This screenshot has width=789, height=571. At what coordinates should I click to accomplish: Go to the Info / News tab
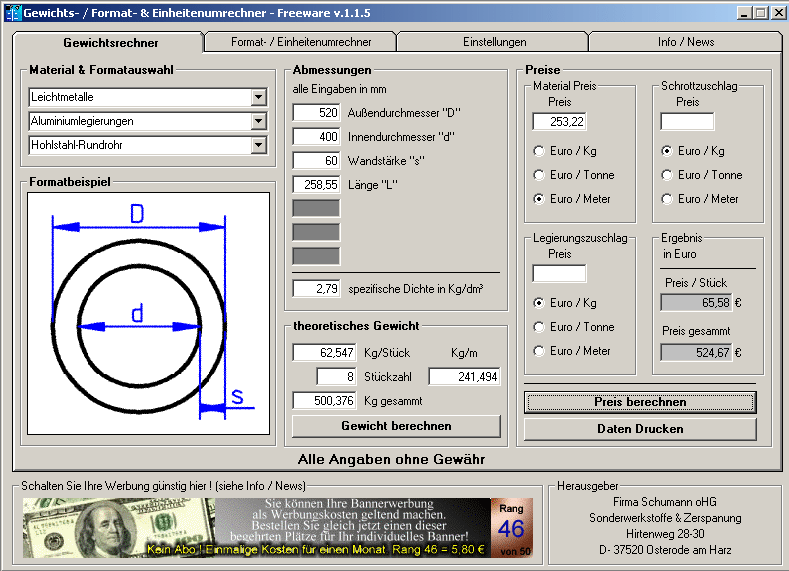(685, 42)
